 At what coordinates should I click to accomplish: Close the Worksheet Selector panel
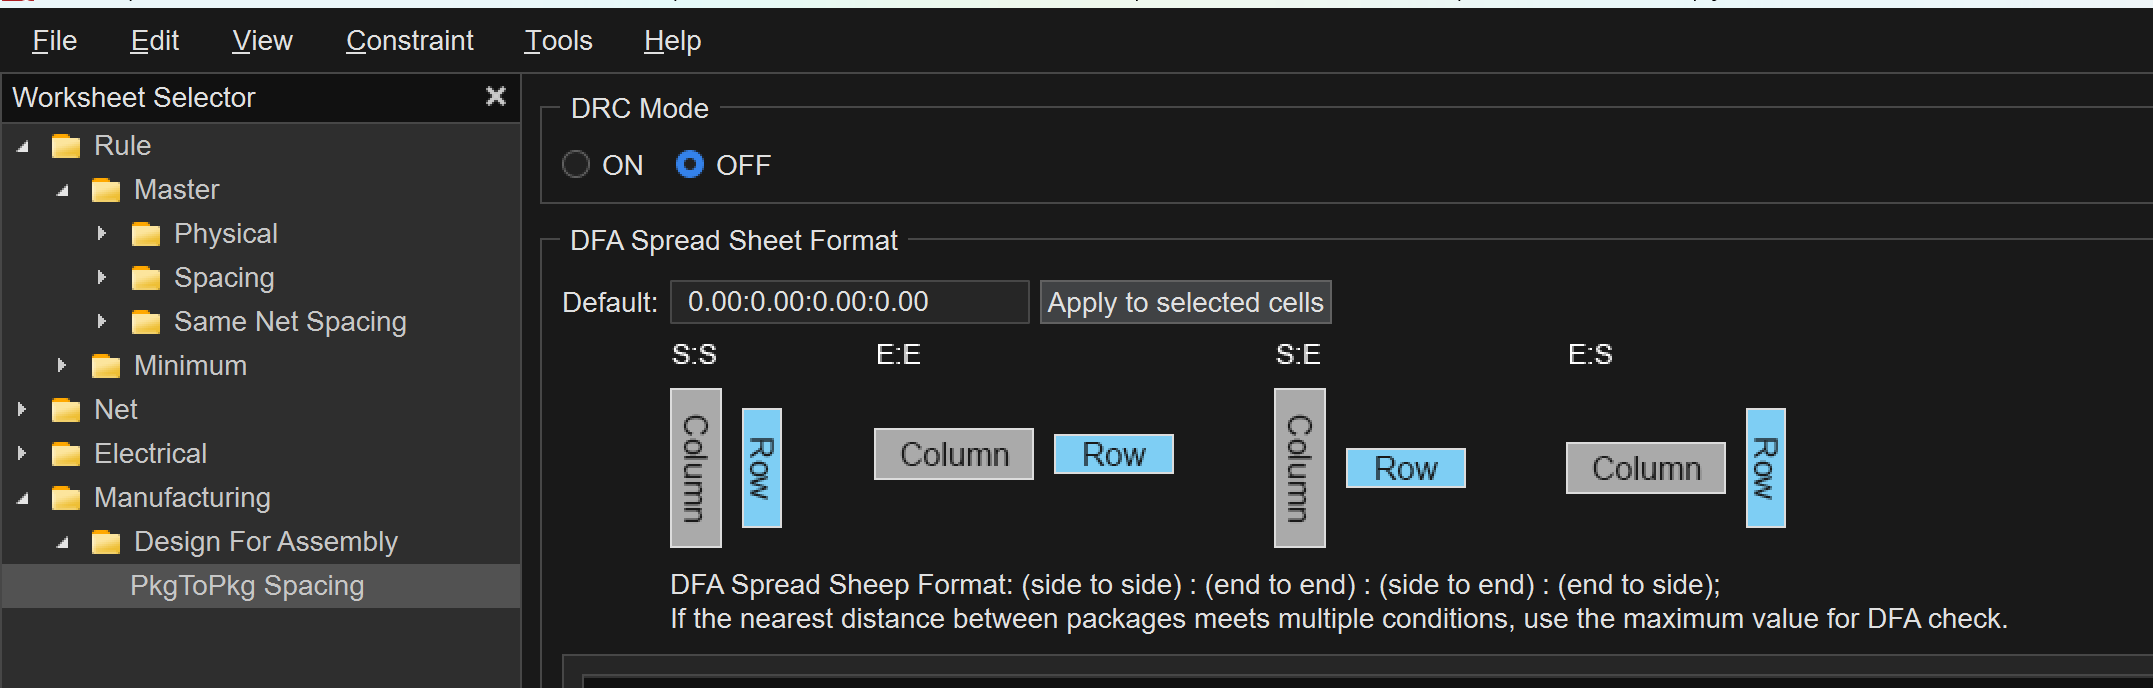click(x=495, y=96)
